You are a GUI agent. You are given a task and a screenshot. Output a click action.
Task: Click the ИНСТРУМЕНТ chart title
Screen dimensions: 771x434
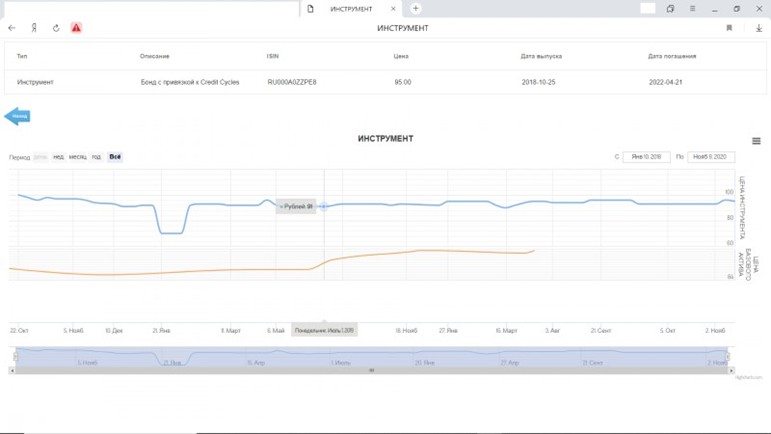coord(386,139)
